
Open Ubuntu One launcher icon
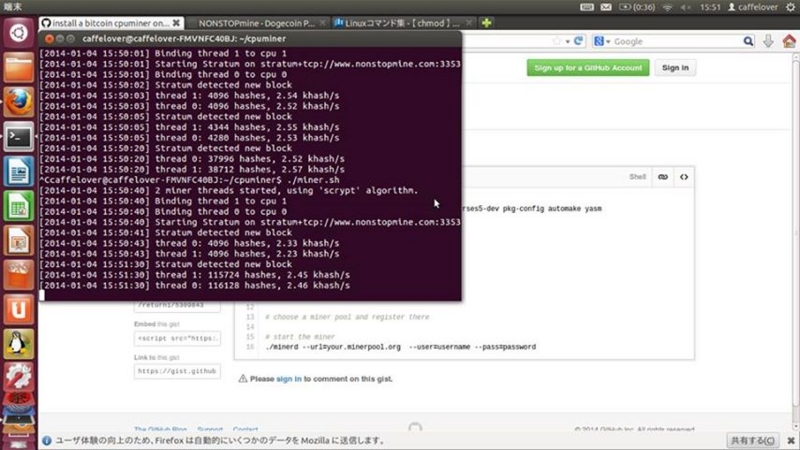coord(18,309)
